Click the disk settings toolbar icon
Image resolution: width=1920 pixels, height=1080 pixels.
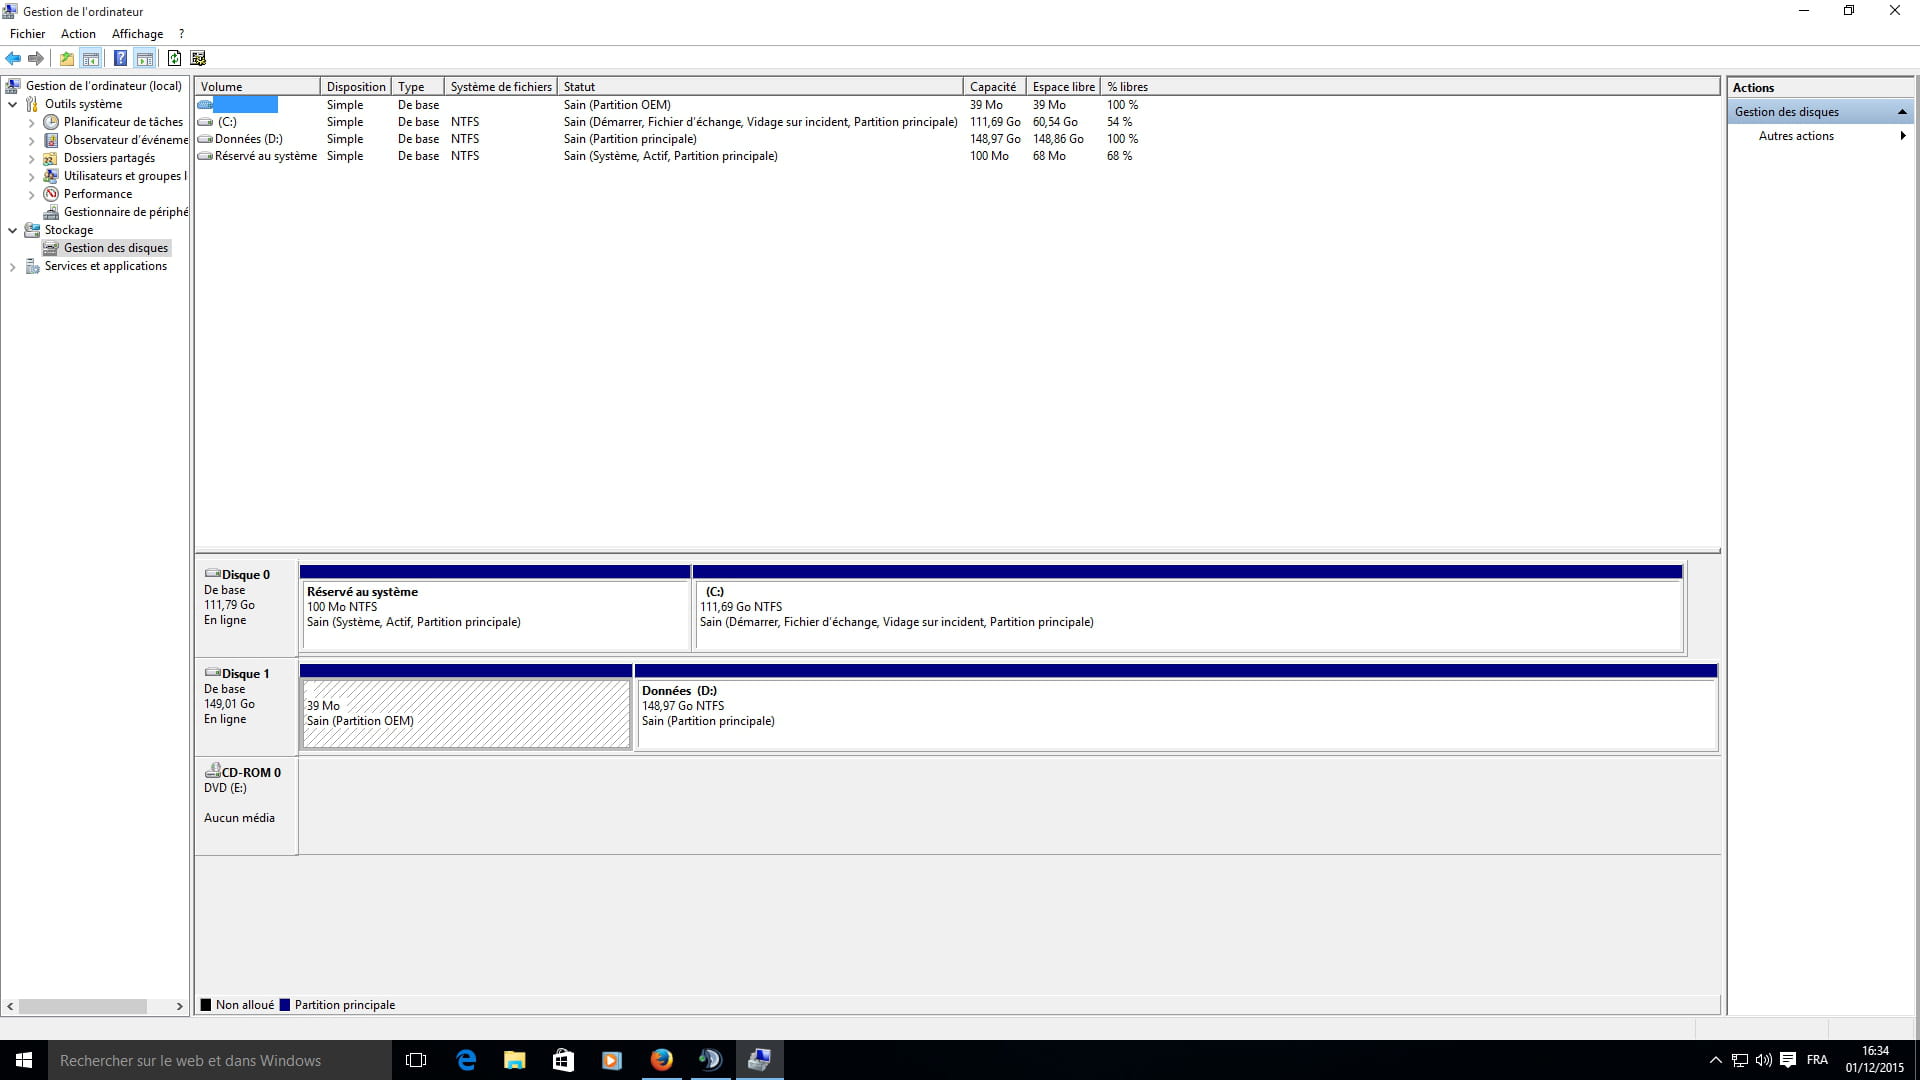[x=198, y=58]
